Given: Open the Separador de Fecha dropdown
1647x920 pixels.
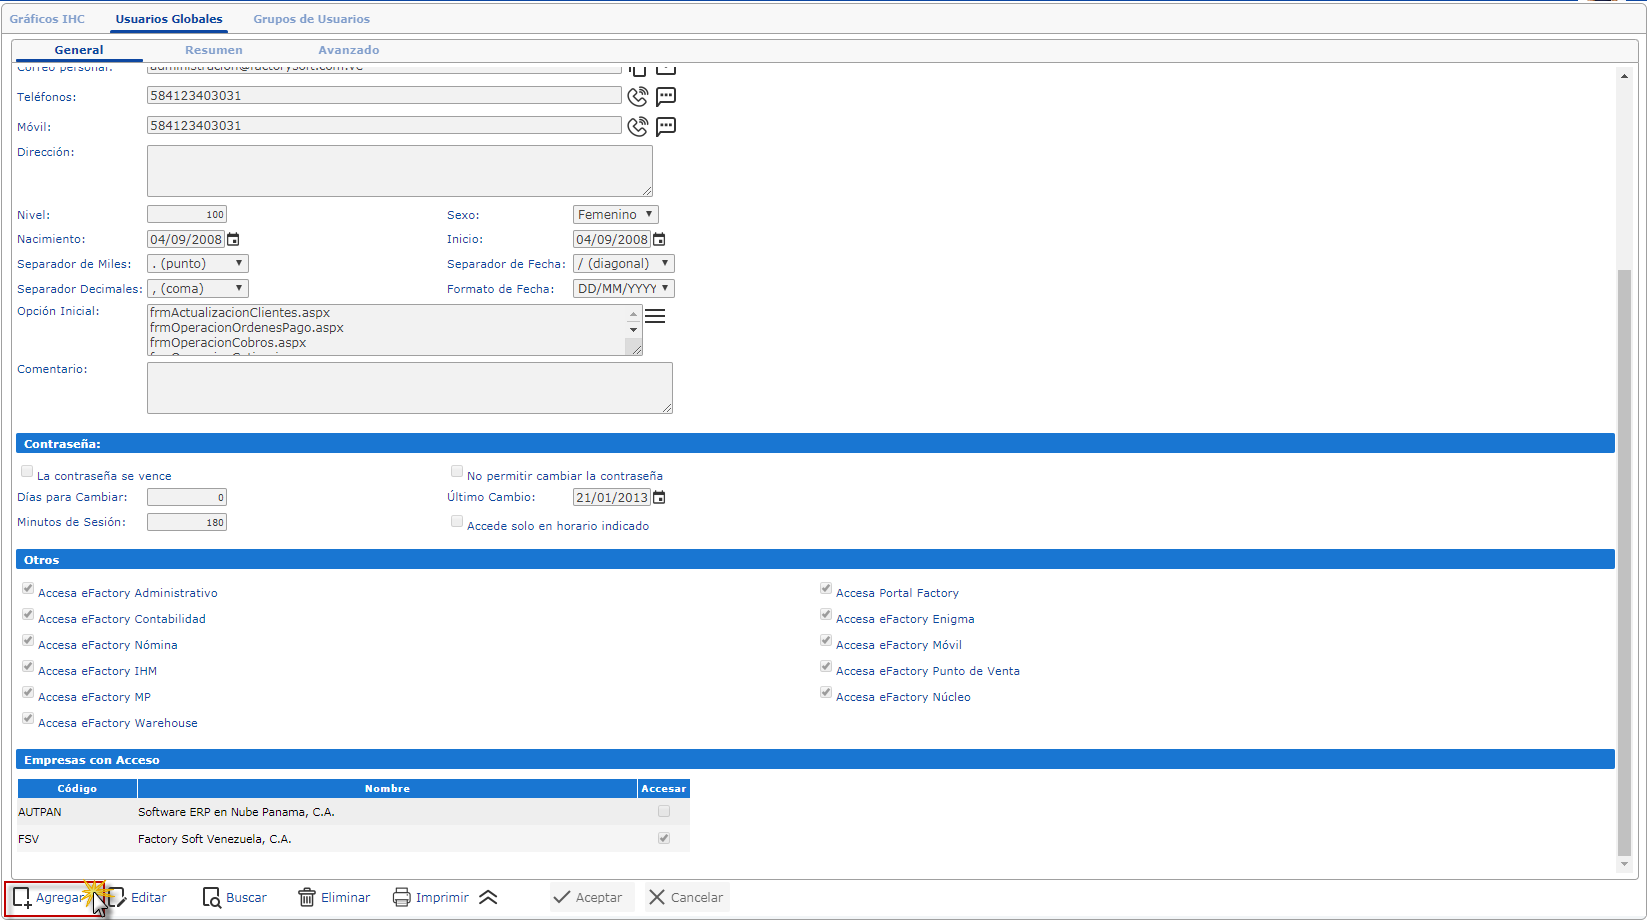Looking at the screenshot, I should (624, 264).
